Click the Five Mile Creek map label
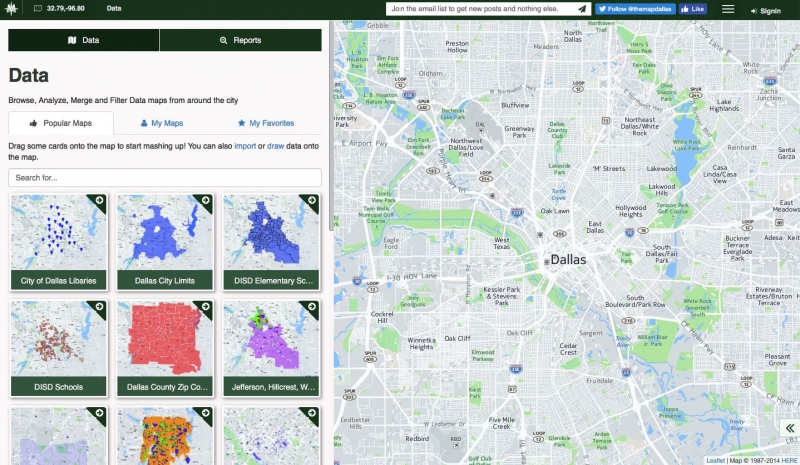This screenshot has width=800, height=465. click(x=502, y=423)
